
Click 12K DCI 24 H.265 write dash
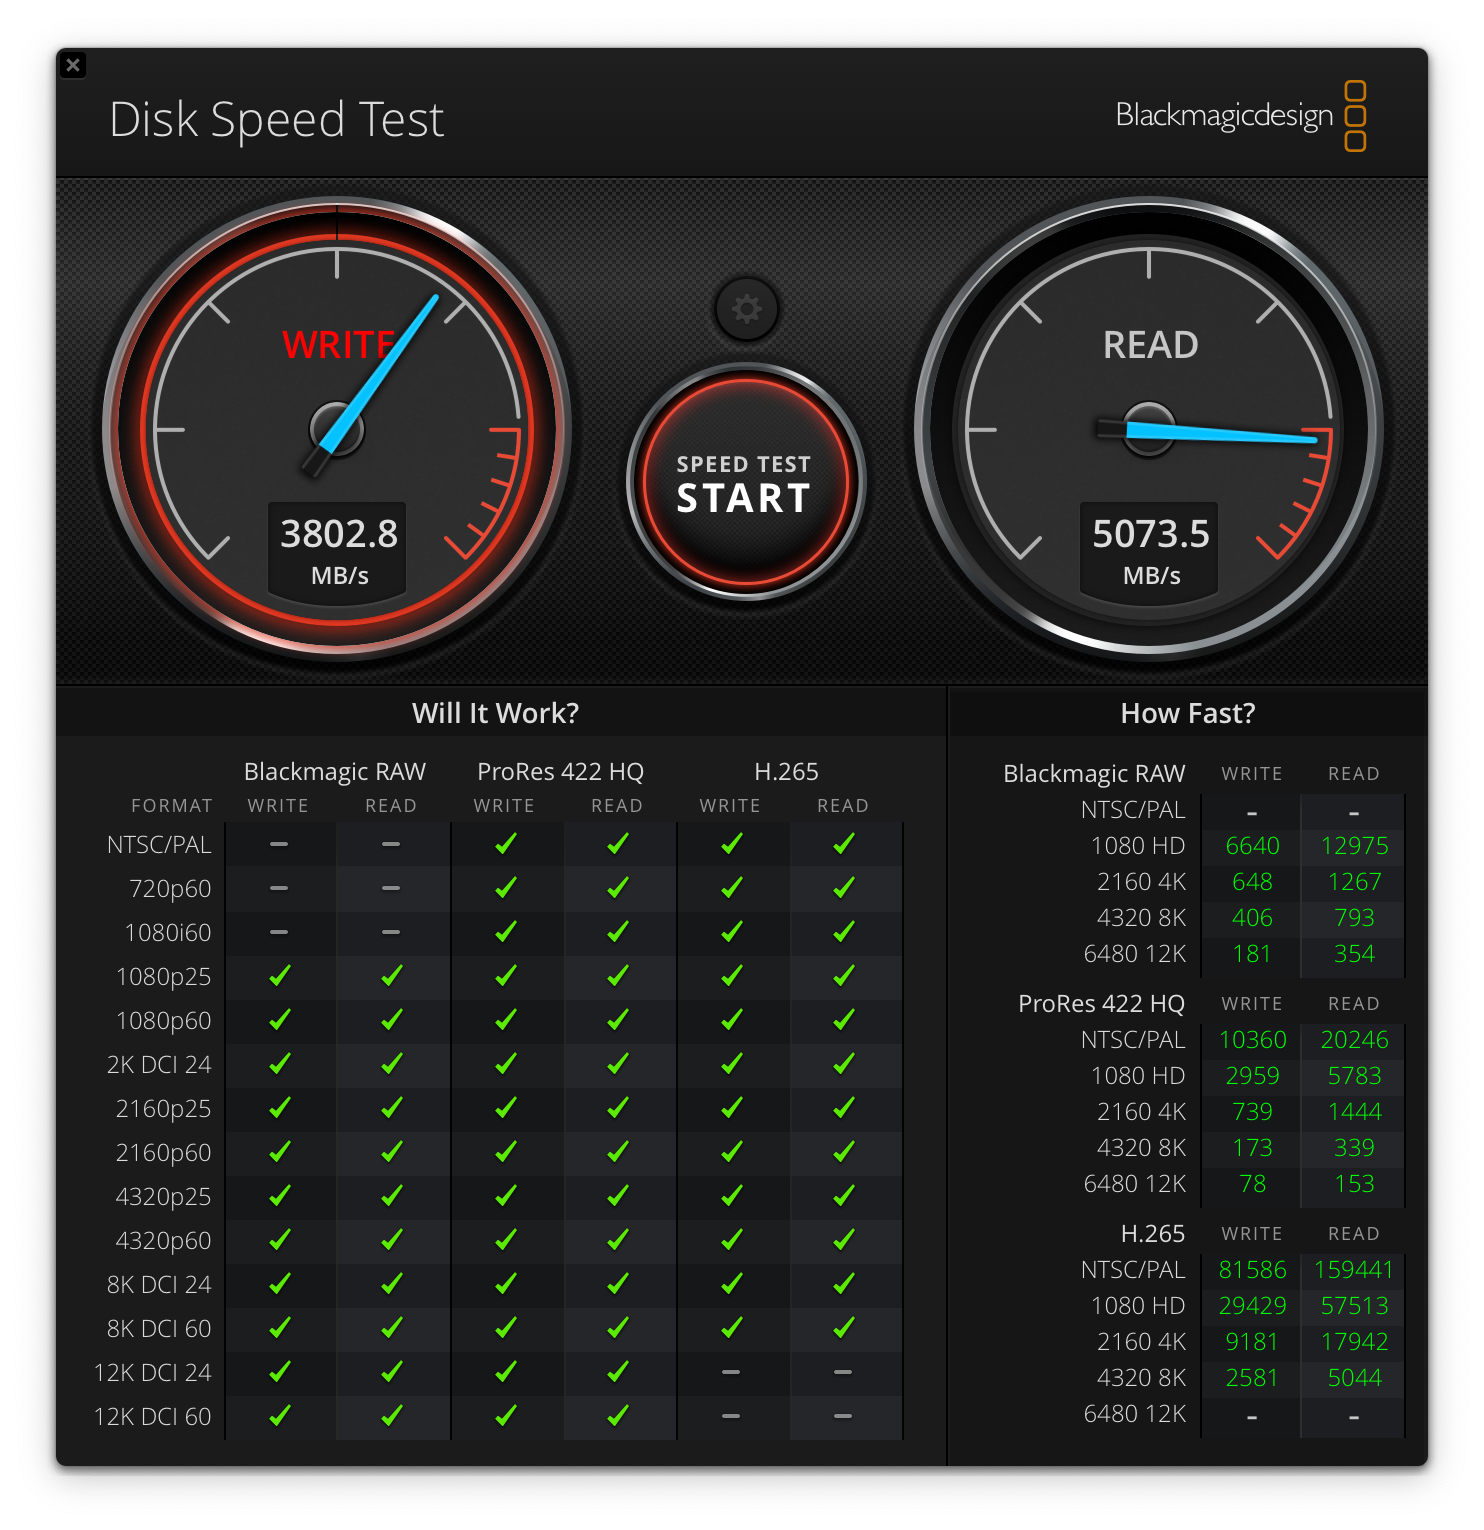pyautogui.click(x=731, y=1372)
